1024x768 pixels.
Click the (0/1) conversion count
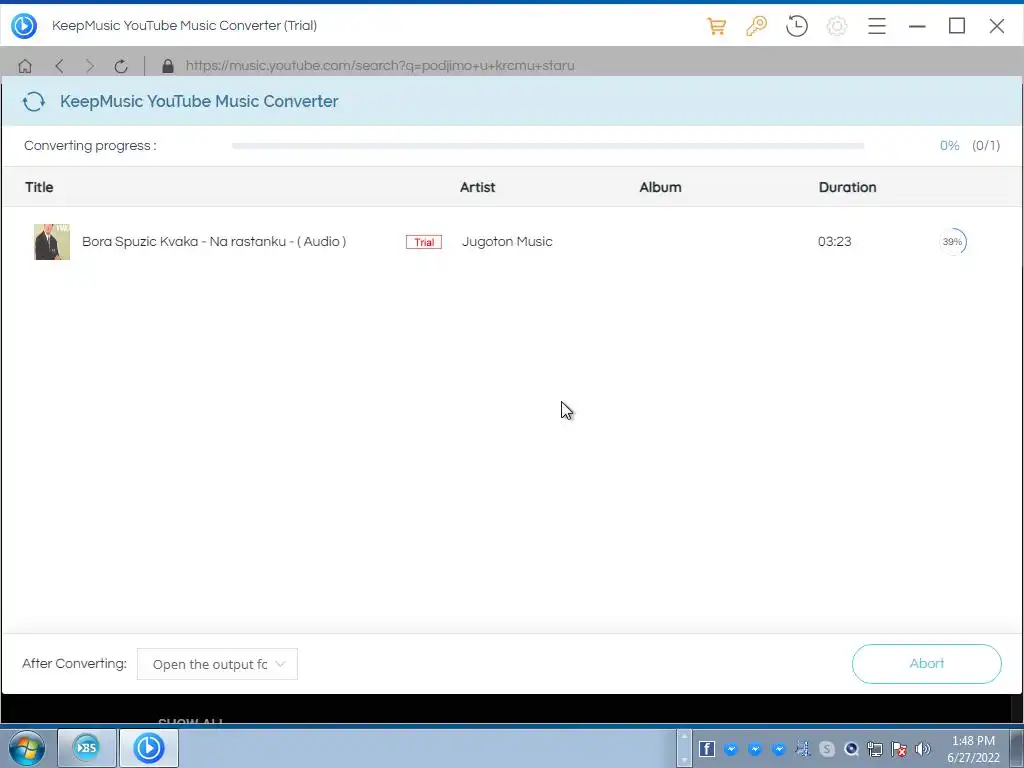[986, 146]
